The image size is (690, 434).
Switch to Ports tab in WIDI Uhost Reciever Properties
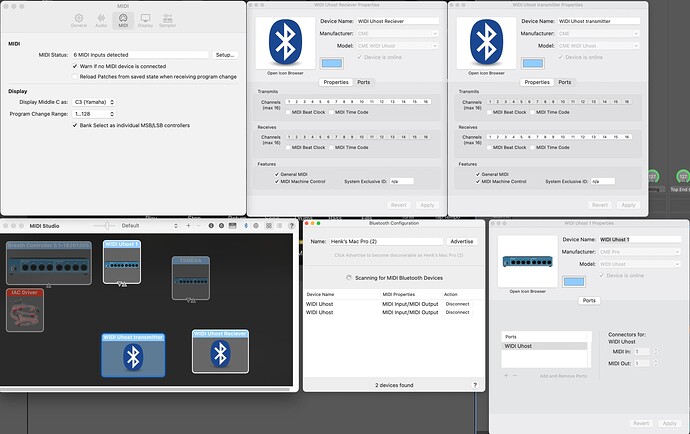363,82
